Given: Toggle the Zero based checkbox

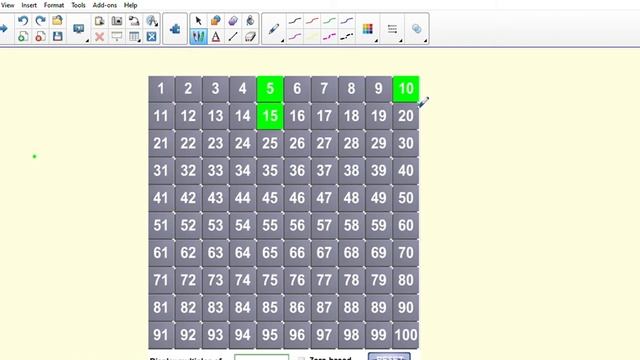Looking at the screenshot, I should tap(301, 358).
